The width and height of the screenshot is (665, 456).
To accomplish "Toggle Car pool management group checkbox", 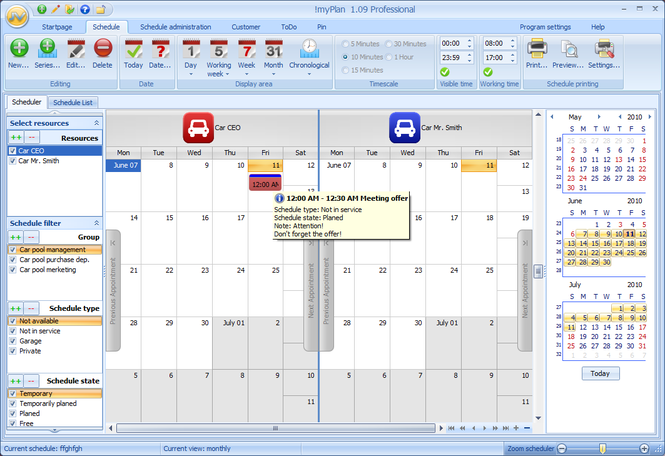I will click(x=13, y=249).
